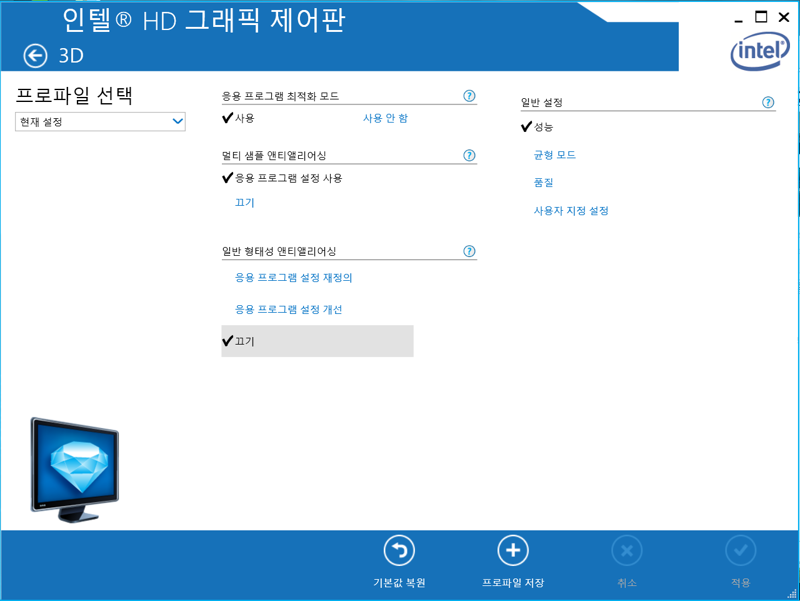The image size is (800, 601).
Task: Select 응용 프로그램 설정 개선 option
Action: pos(288,309)
